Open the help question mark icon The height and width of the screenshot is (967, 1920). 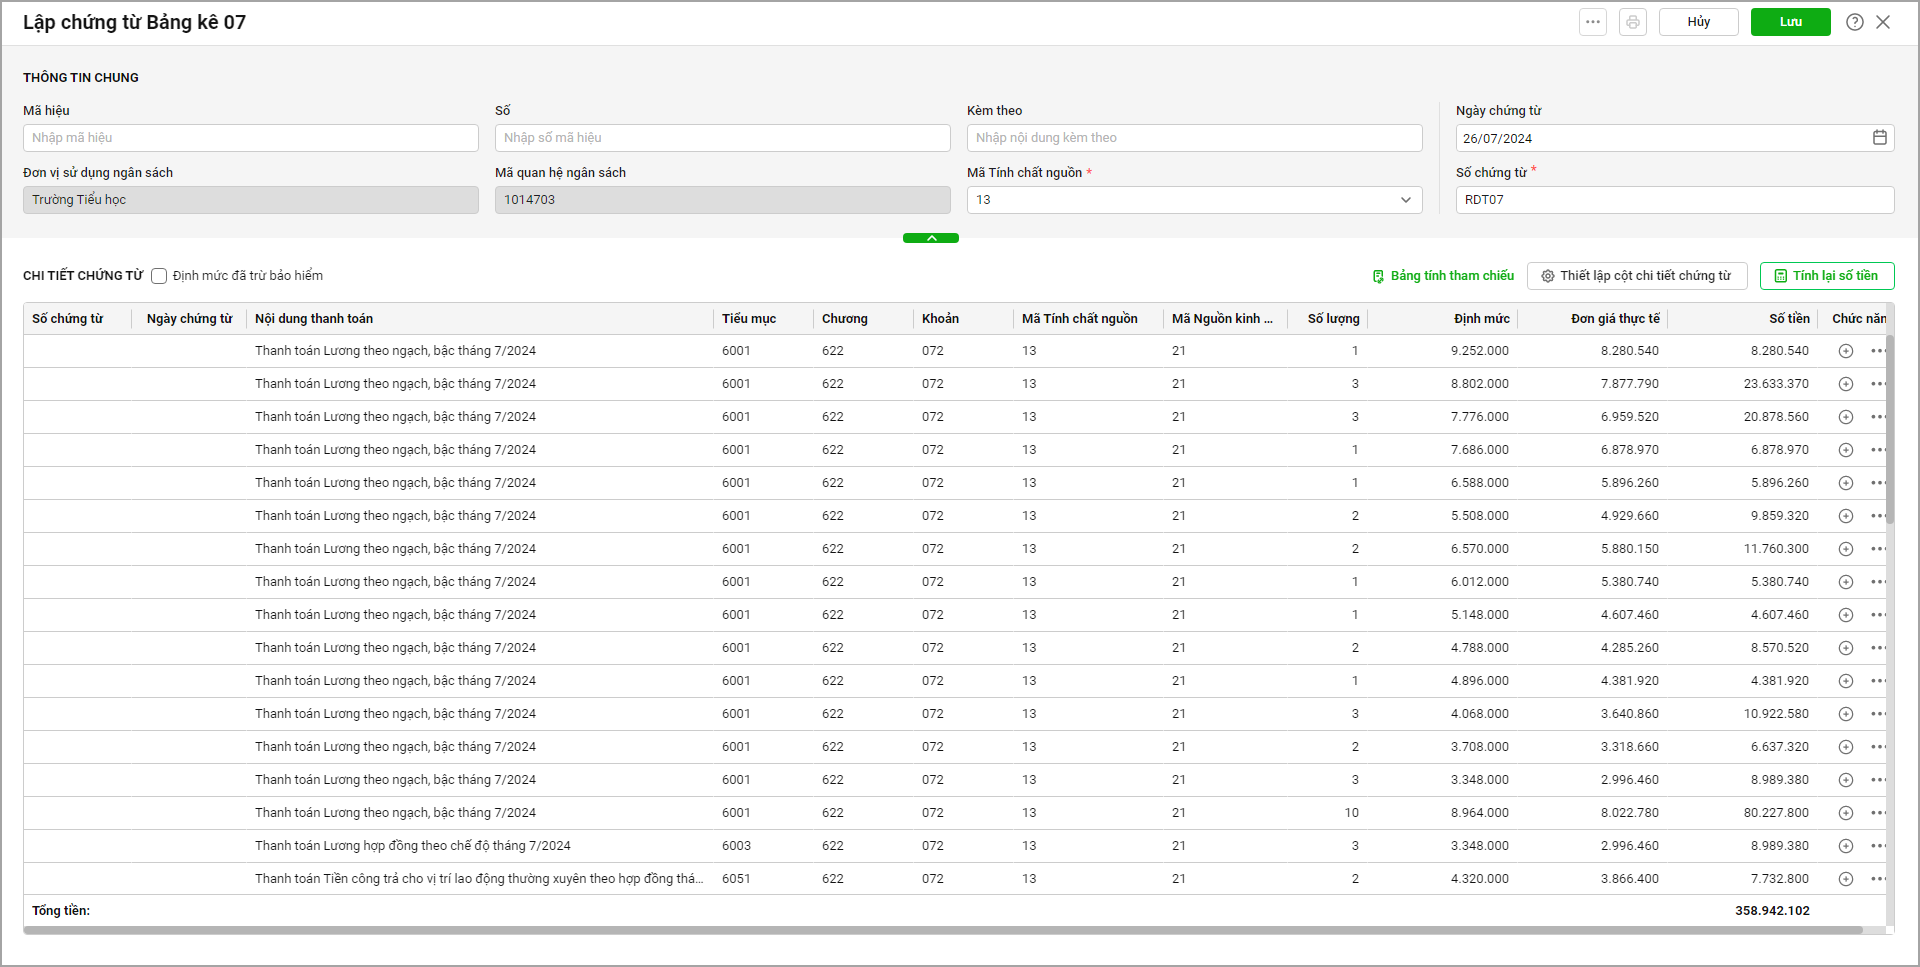[x=1855, y=22]
